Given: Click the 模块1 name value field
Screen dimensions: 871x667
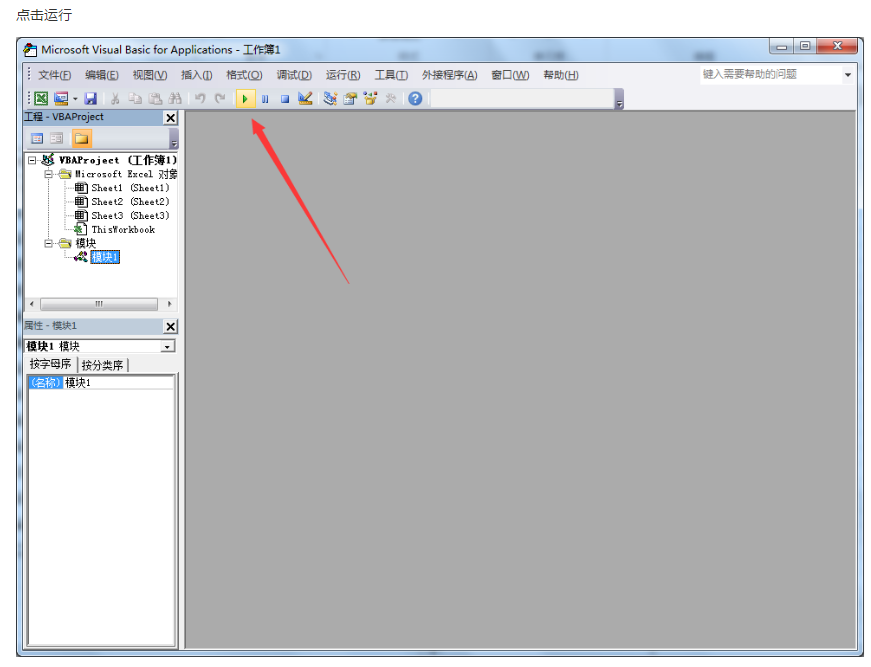Looking at the screenshot, I should [x=118, y=383].
